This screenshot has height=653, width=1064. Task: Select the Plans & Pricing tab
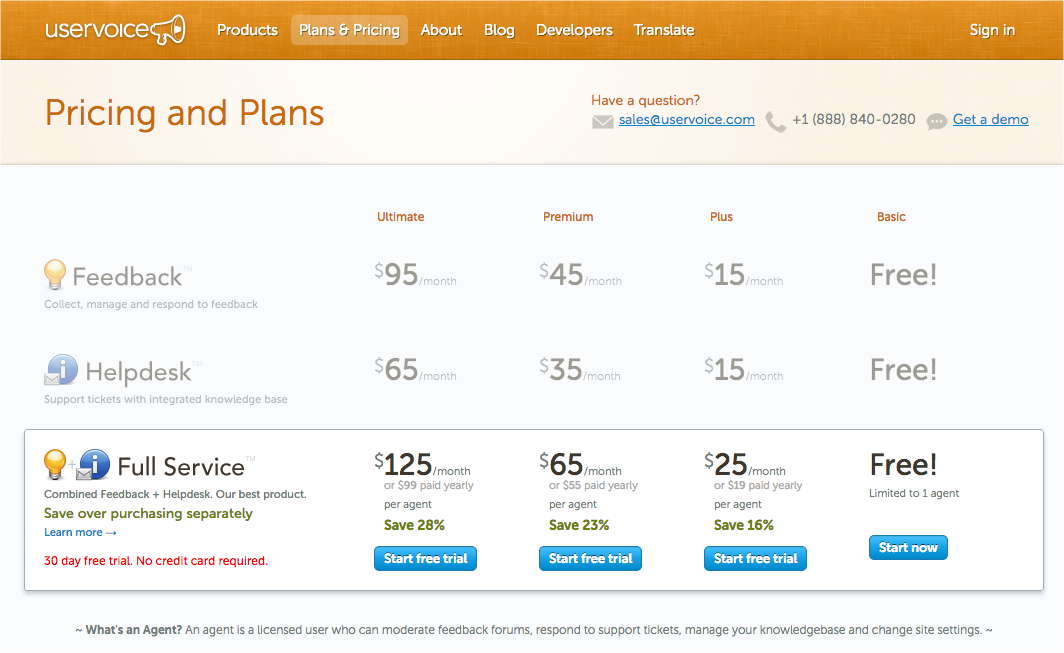[349, 30]
